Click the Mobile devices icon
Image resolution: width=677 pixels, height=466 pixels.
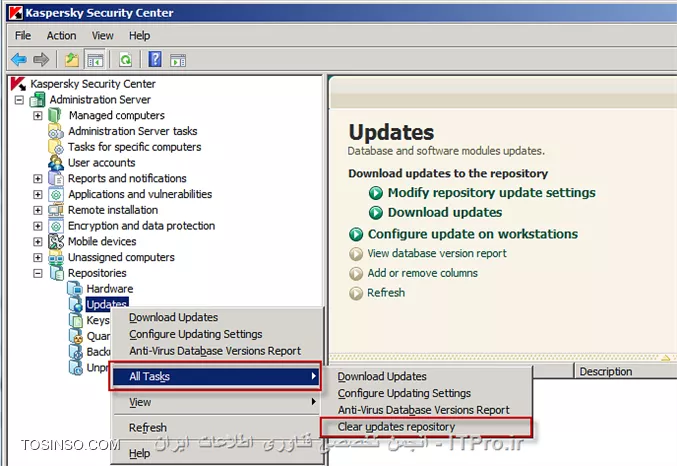(x=56, y=241)
